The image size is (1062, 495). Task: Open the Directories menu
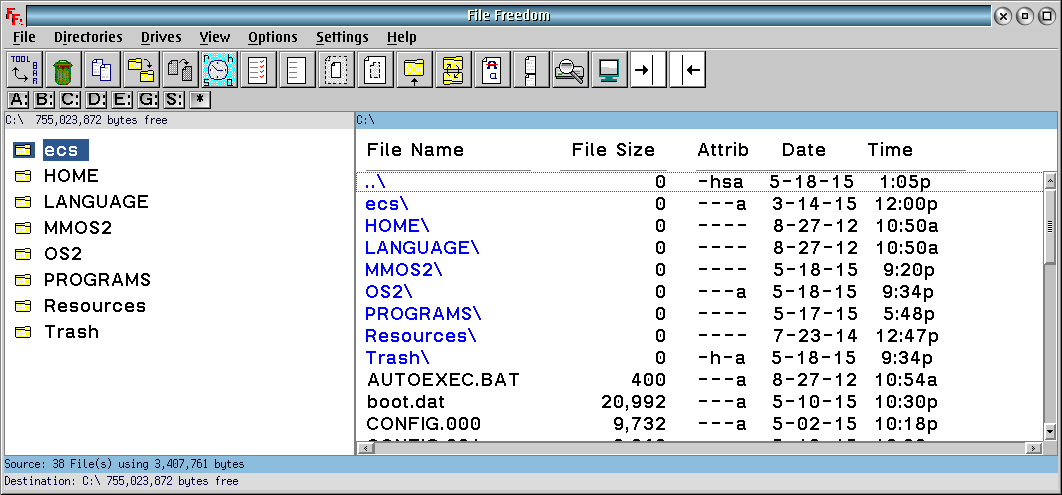tap(88, 37)
